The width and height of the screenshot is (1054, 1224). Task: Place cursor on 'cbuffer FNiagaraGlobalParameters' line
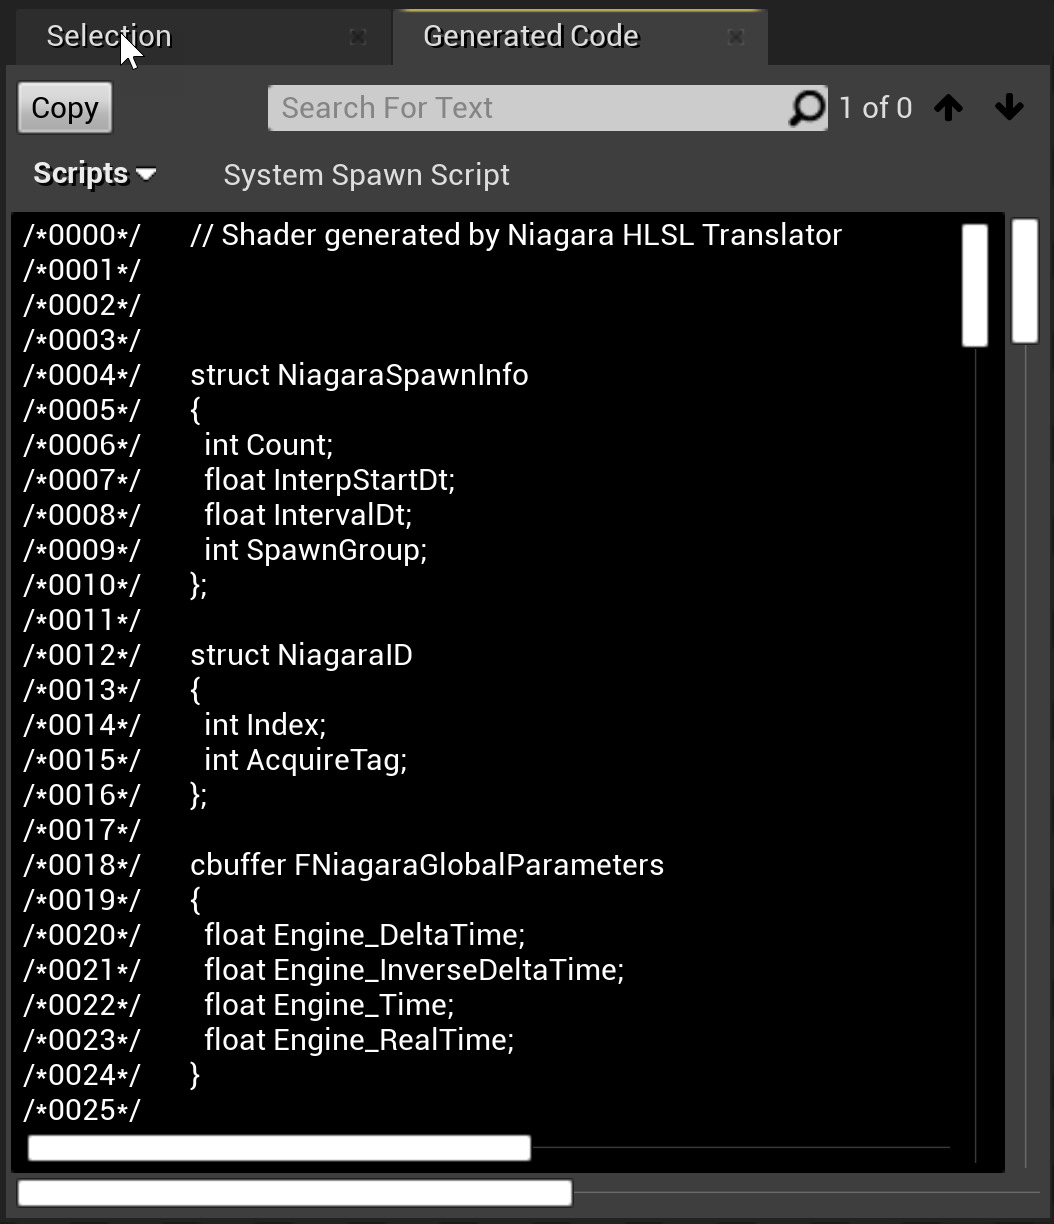pyautogui.click(x=427, y=865)
